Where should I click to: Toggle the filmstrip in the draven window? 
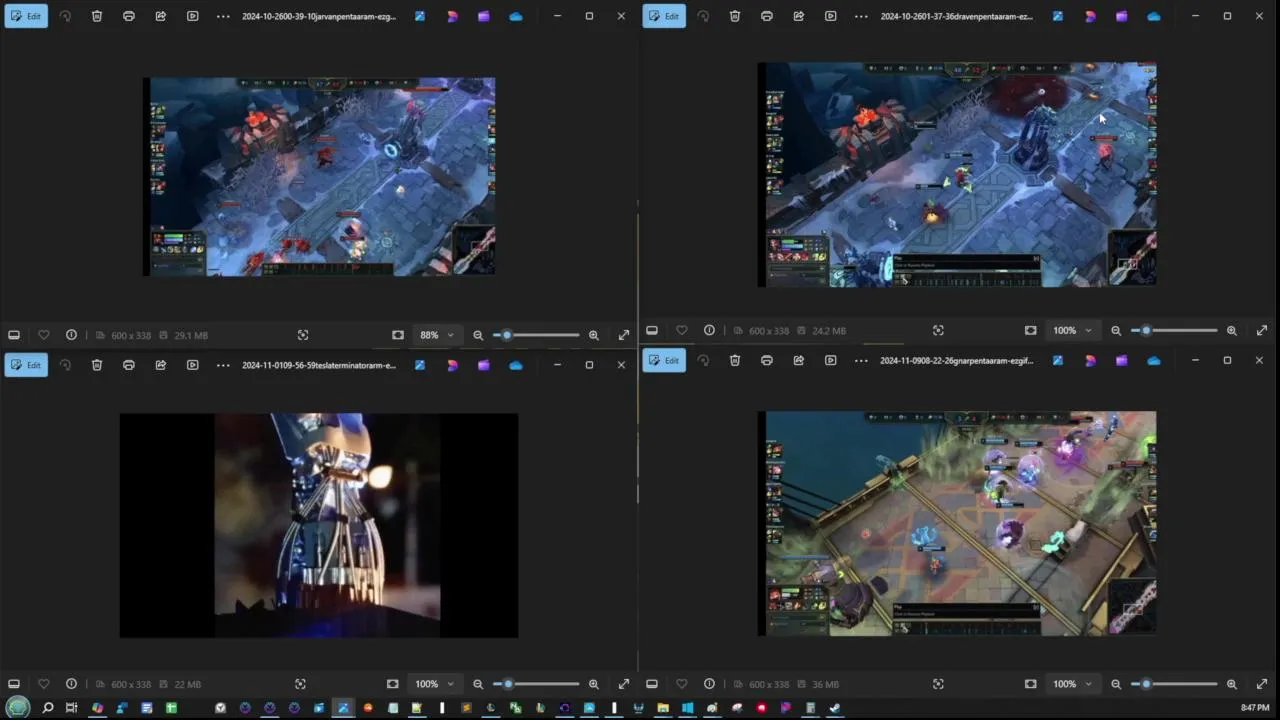[652, 330]
